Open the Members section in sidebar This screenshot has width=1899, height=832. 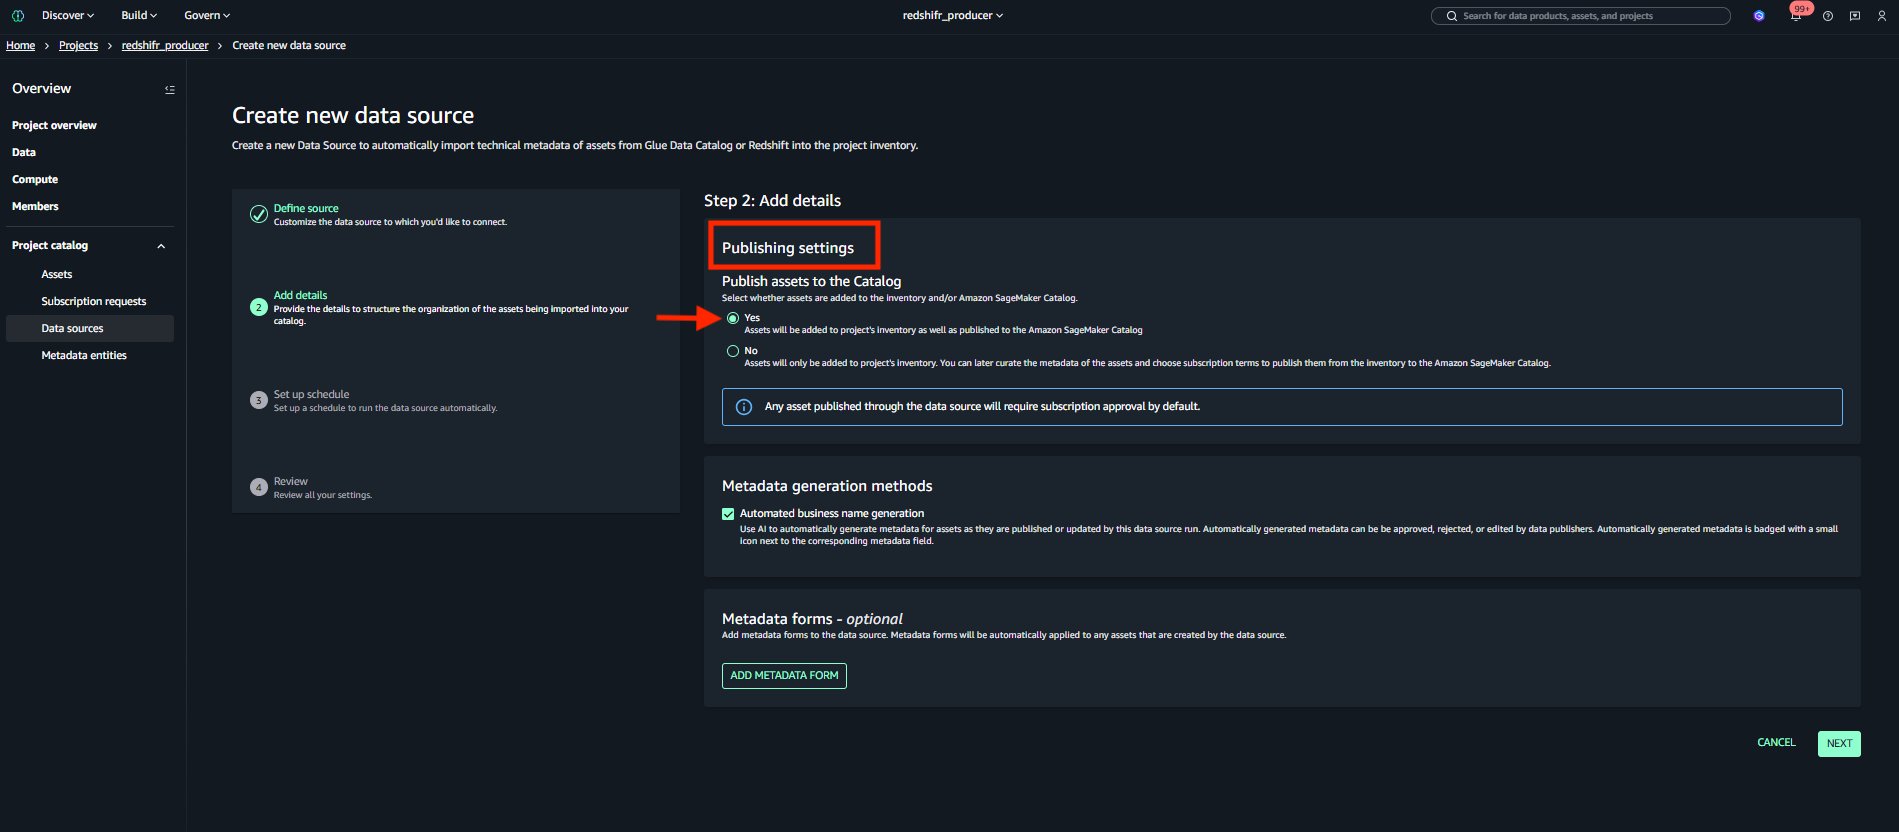click(x=35, y=207)
